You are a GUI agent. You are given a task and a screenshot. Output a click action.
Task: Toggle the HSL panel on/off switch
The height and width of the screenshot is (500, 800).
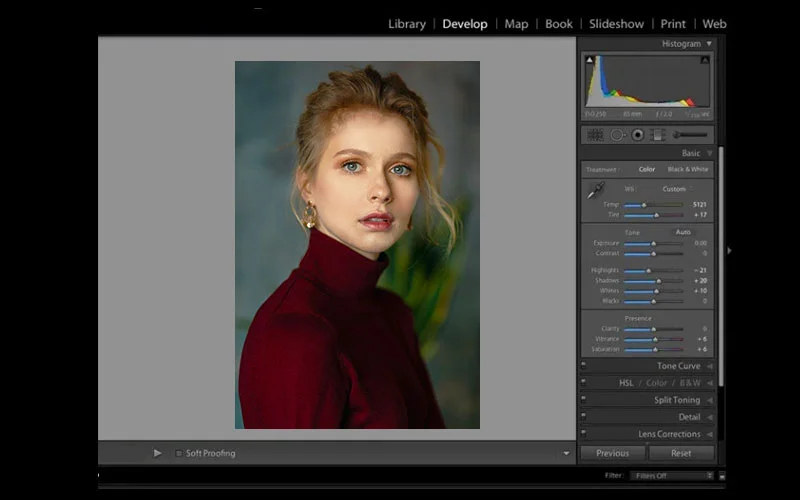(584, 382)
